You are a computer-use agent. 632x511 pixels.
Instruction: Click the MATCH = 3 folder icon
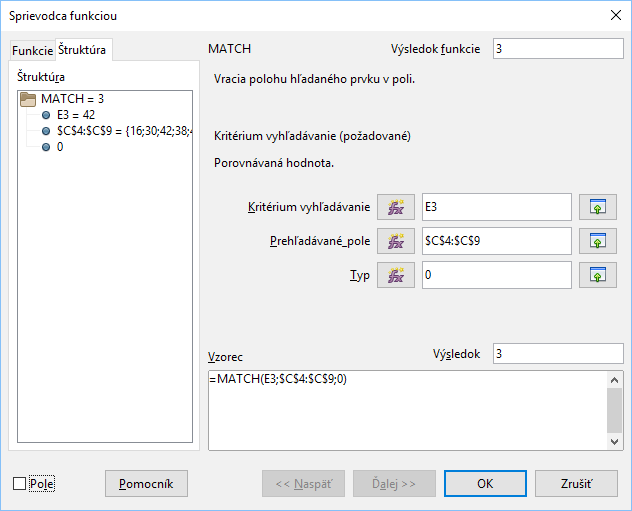[x=28, y=99]
